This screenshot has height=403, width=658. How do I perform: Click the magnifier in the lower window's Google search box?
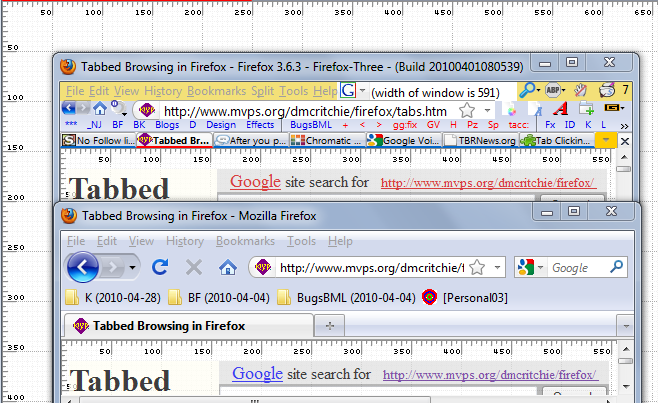coord(616,267)
